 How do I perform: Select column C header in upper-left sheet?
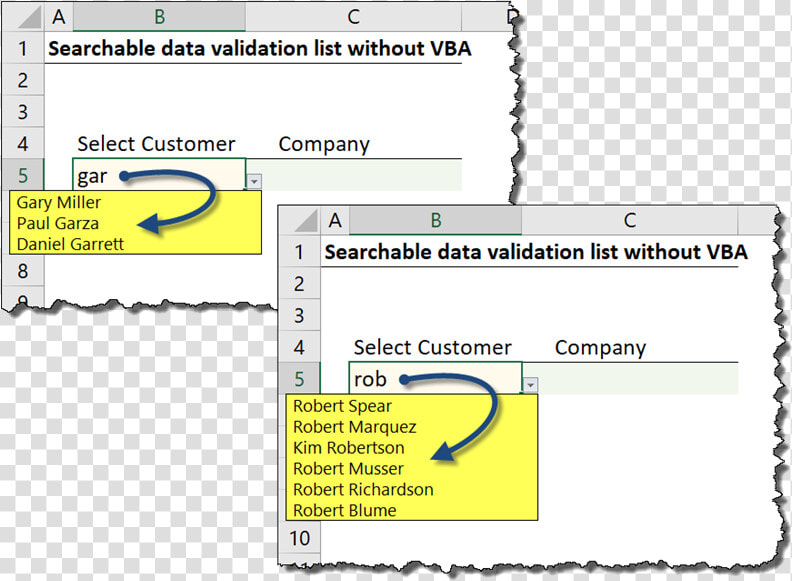[354, 17]
